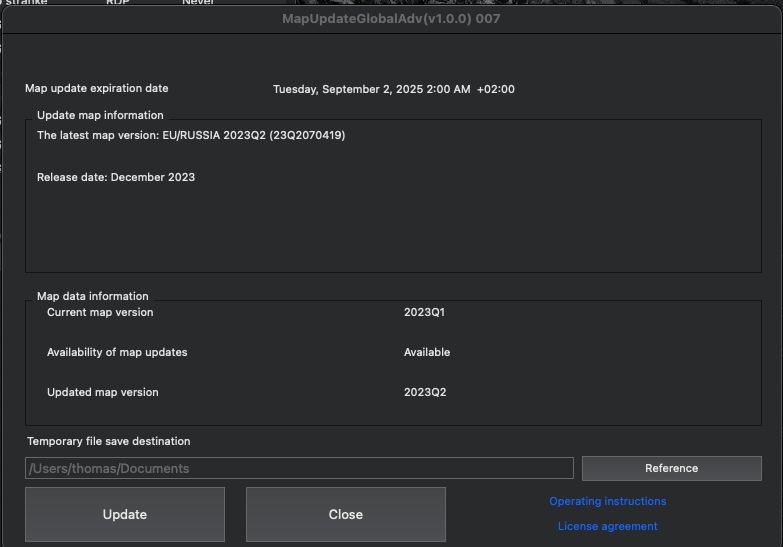The width and height of the screenshot is (783, 547).
Task: Click the Current map version value 2023Q1
Action: pyautogui.click(x=424, y=312)
